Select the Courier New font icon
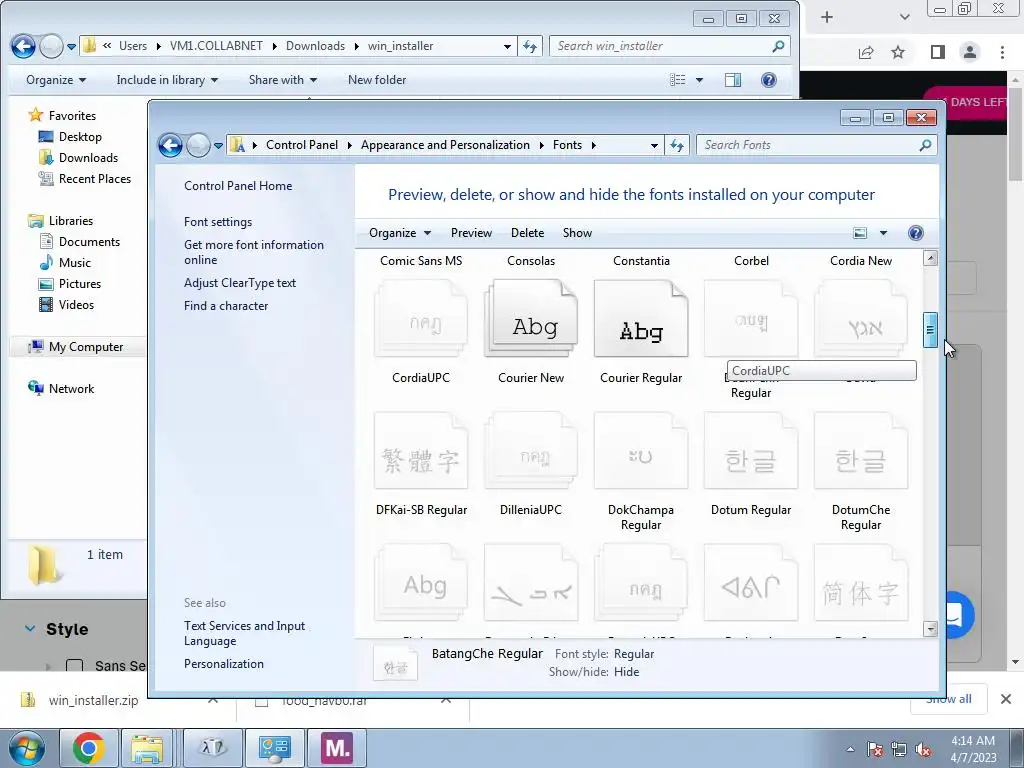1024x768 pixels. (x=531, y=319)
